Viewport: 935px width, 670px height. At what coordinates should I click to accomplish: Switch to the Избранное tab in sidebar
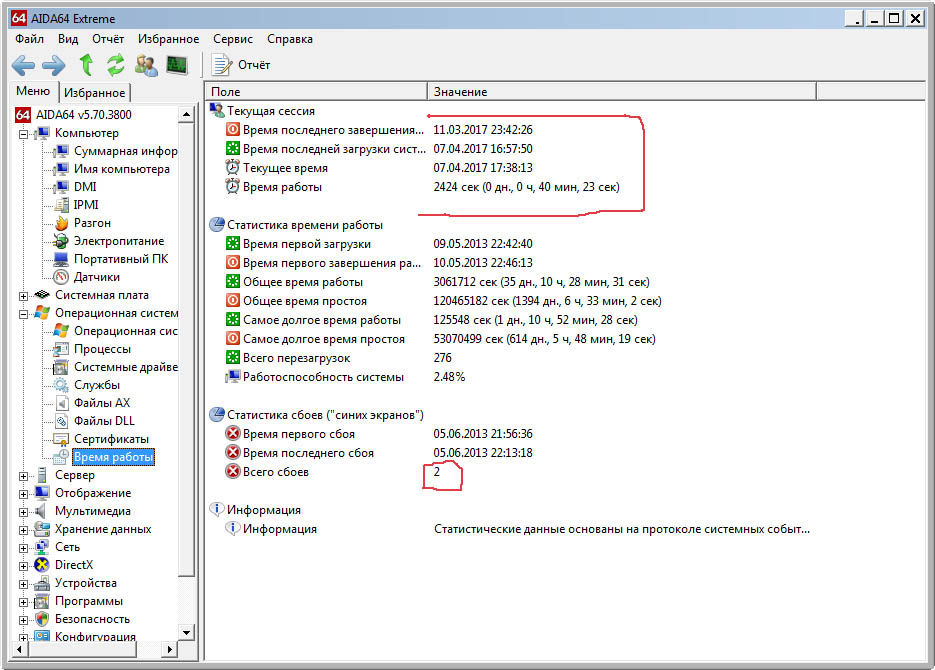click(94, 93)
